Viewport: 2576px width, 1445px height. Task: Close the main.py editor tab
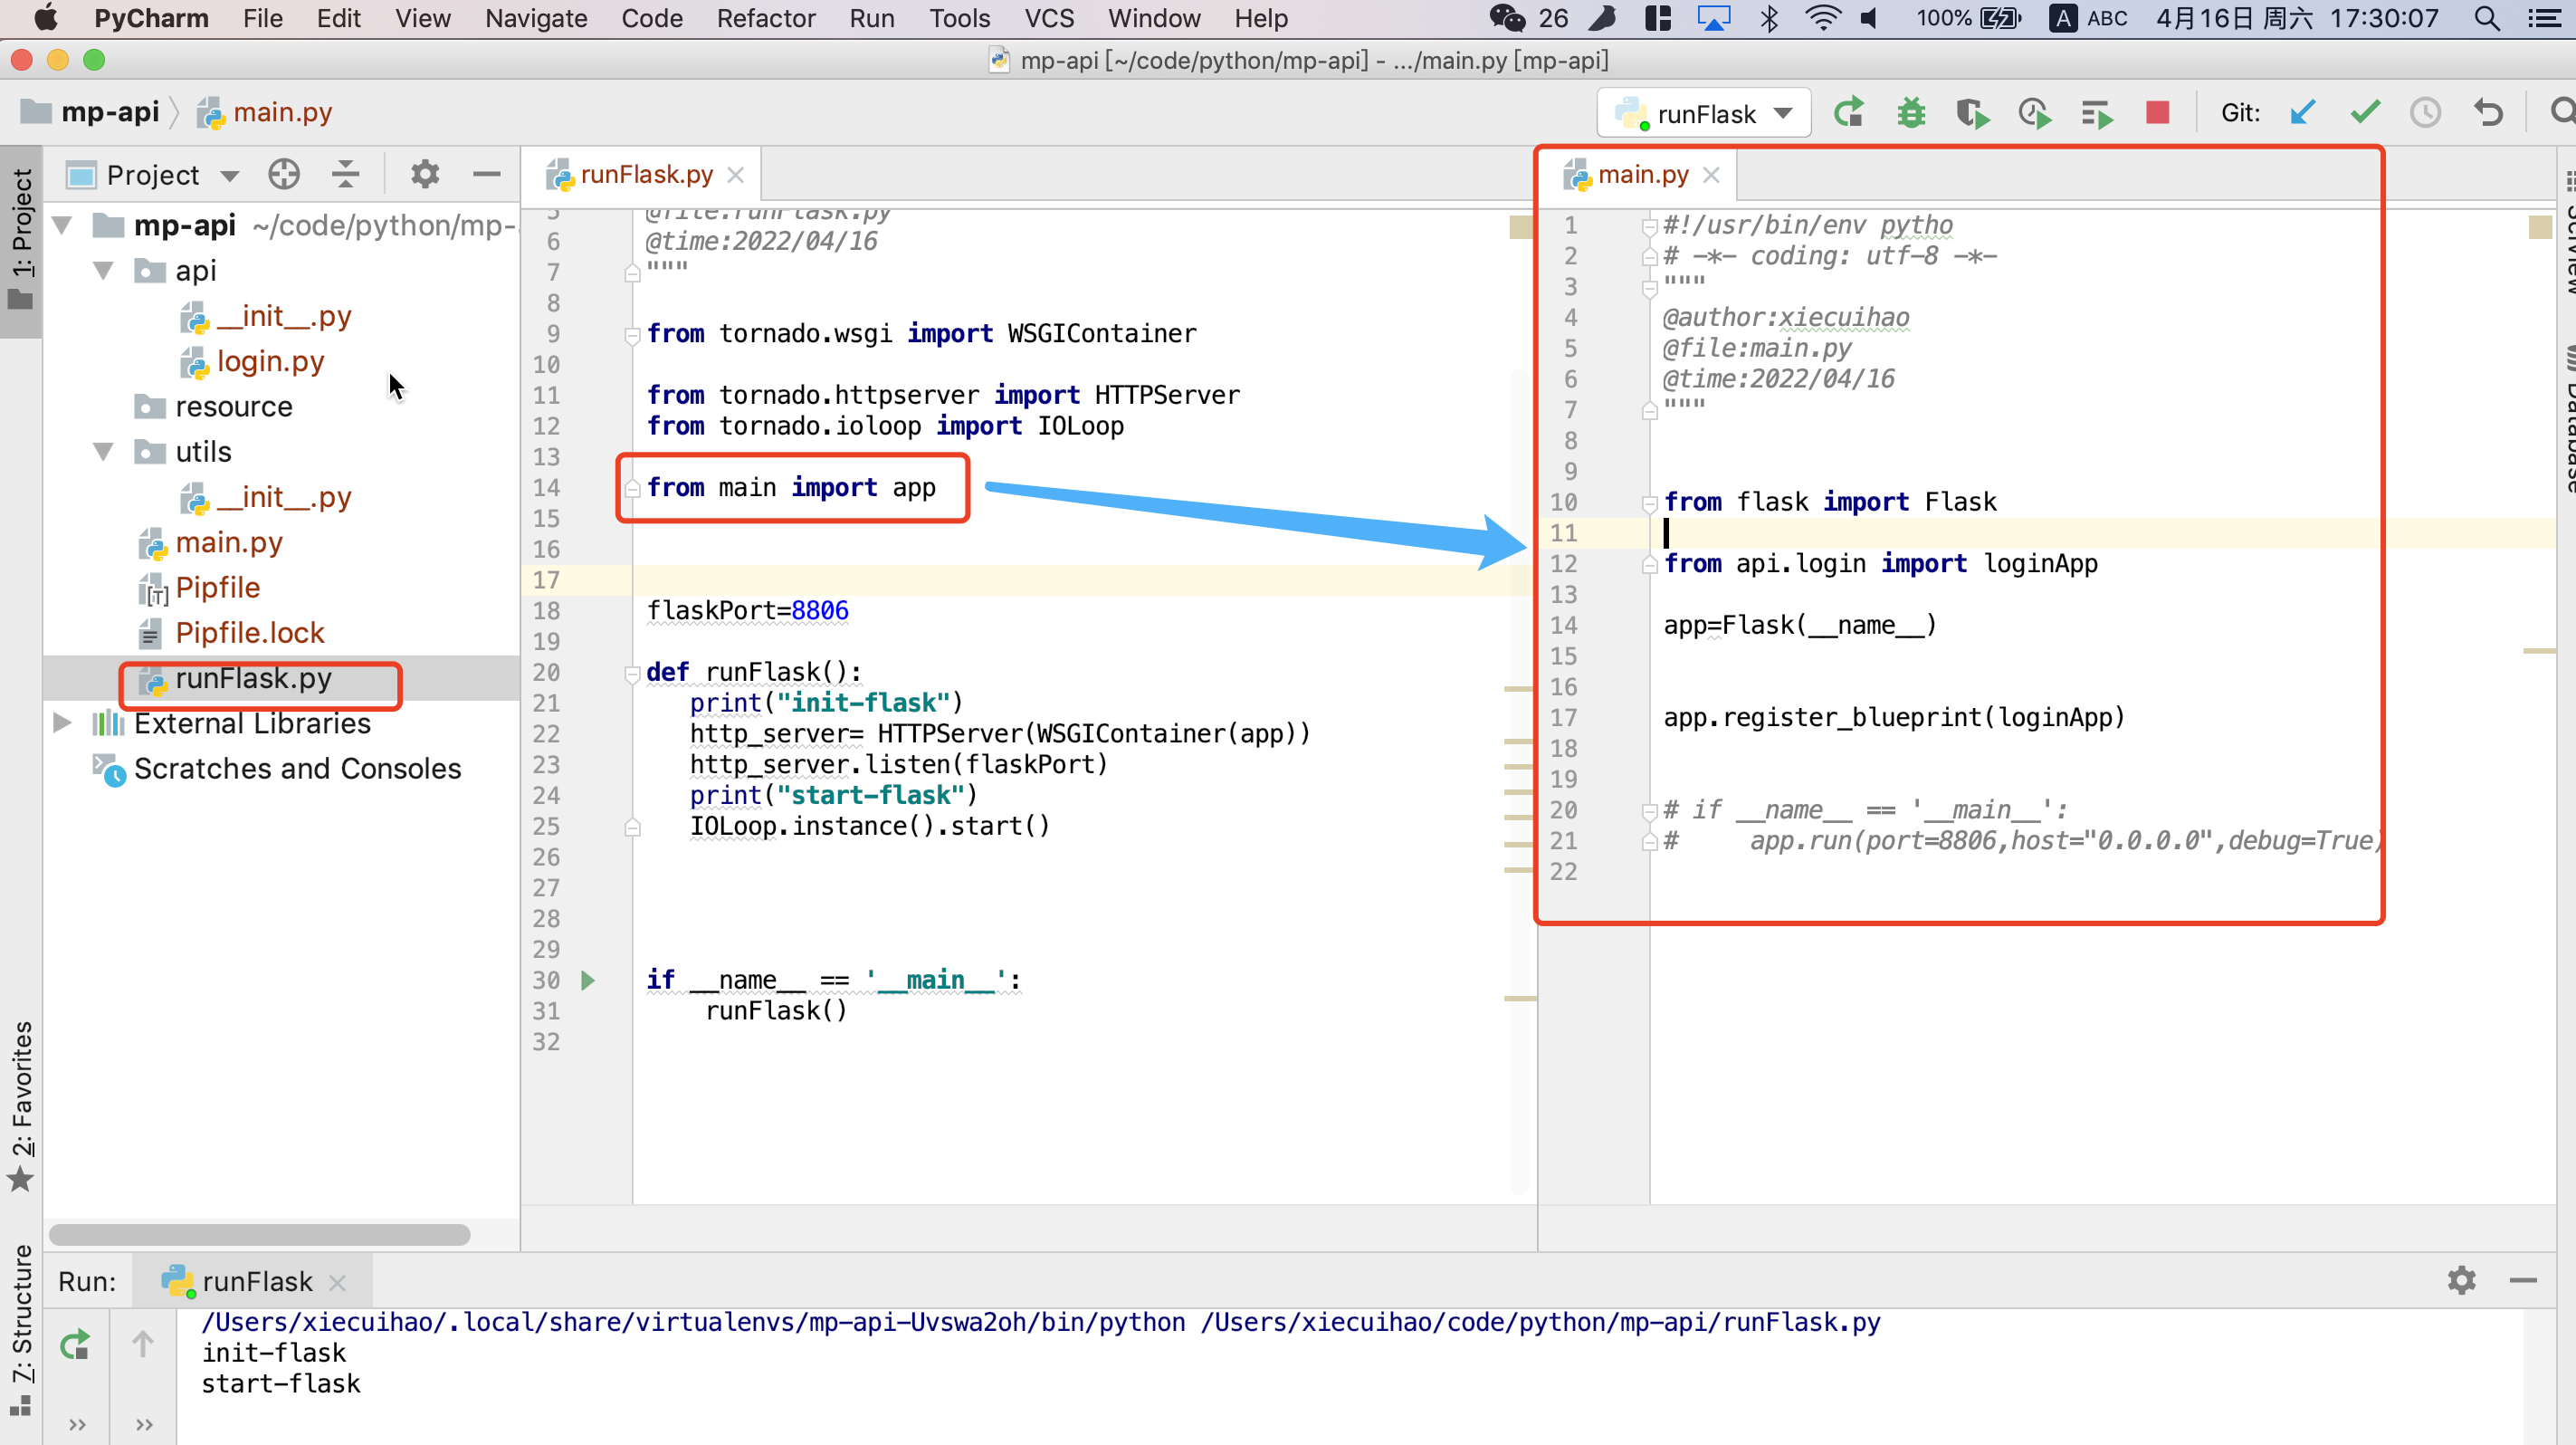[1711, 175]
